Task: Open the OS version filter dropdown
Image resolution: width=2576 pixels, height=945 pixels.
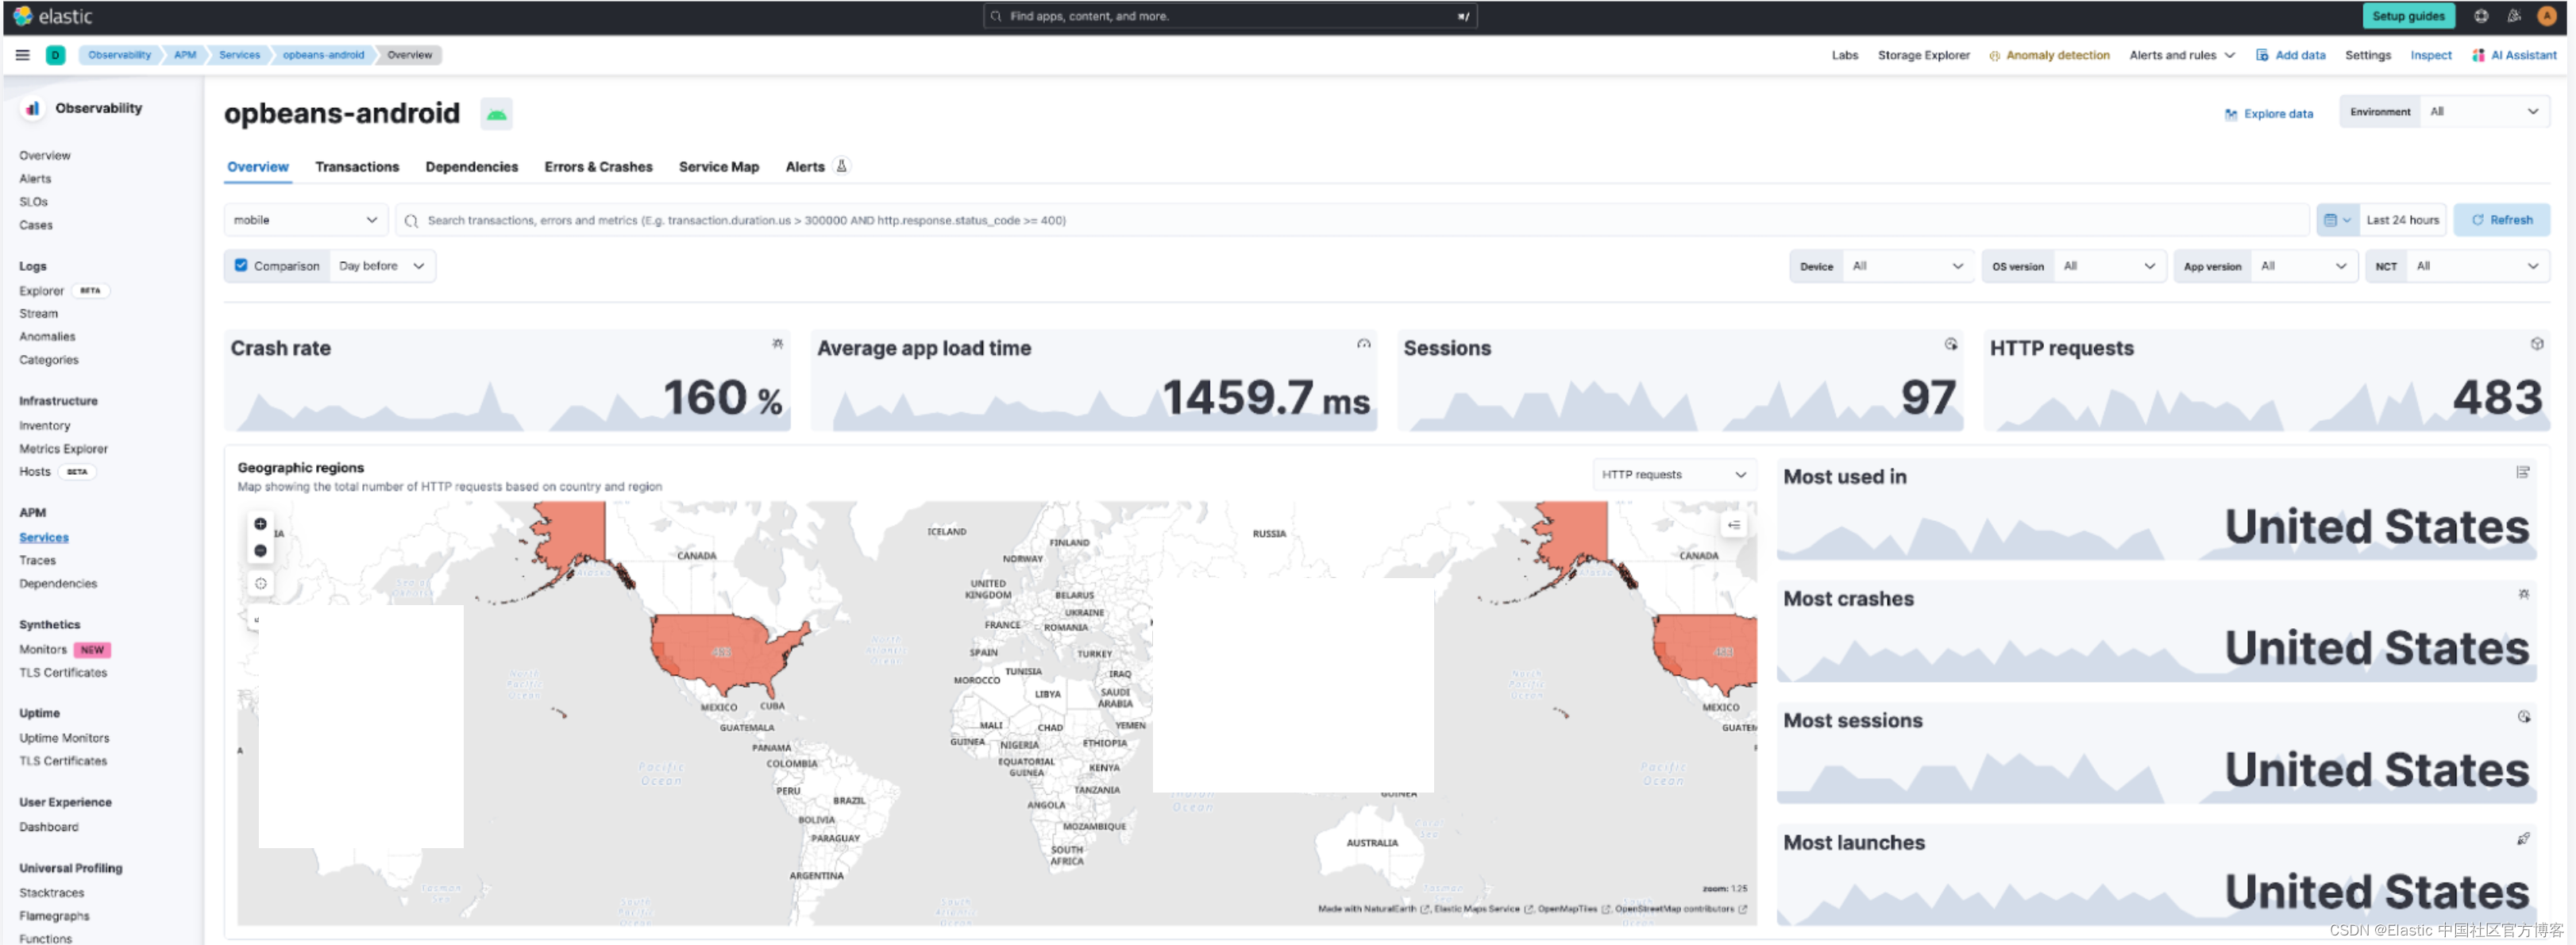Action: (x=2110, y=265)
